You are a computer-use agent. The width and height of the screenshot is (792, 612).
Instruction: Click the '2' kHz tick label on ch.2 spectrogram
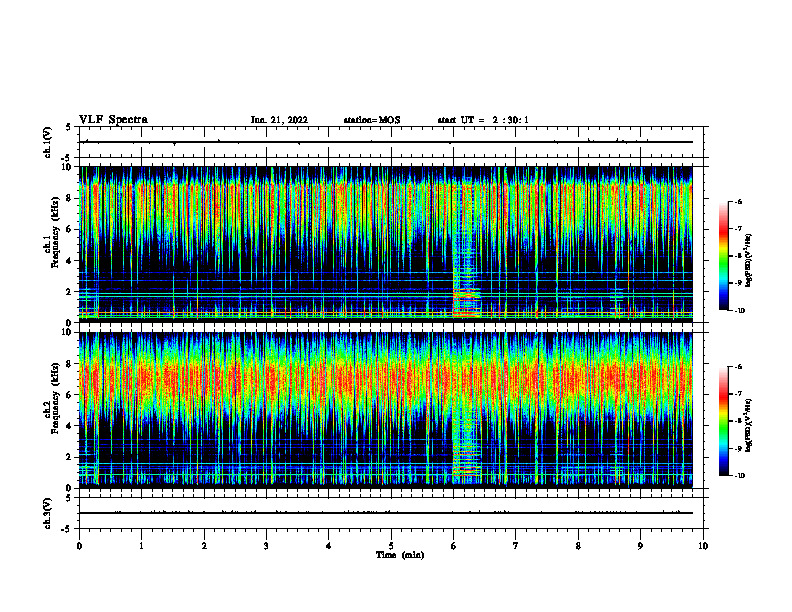(69, 457)
